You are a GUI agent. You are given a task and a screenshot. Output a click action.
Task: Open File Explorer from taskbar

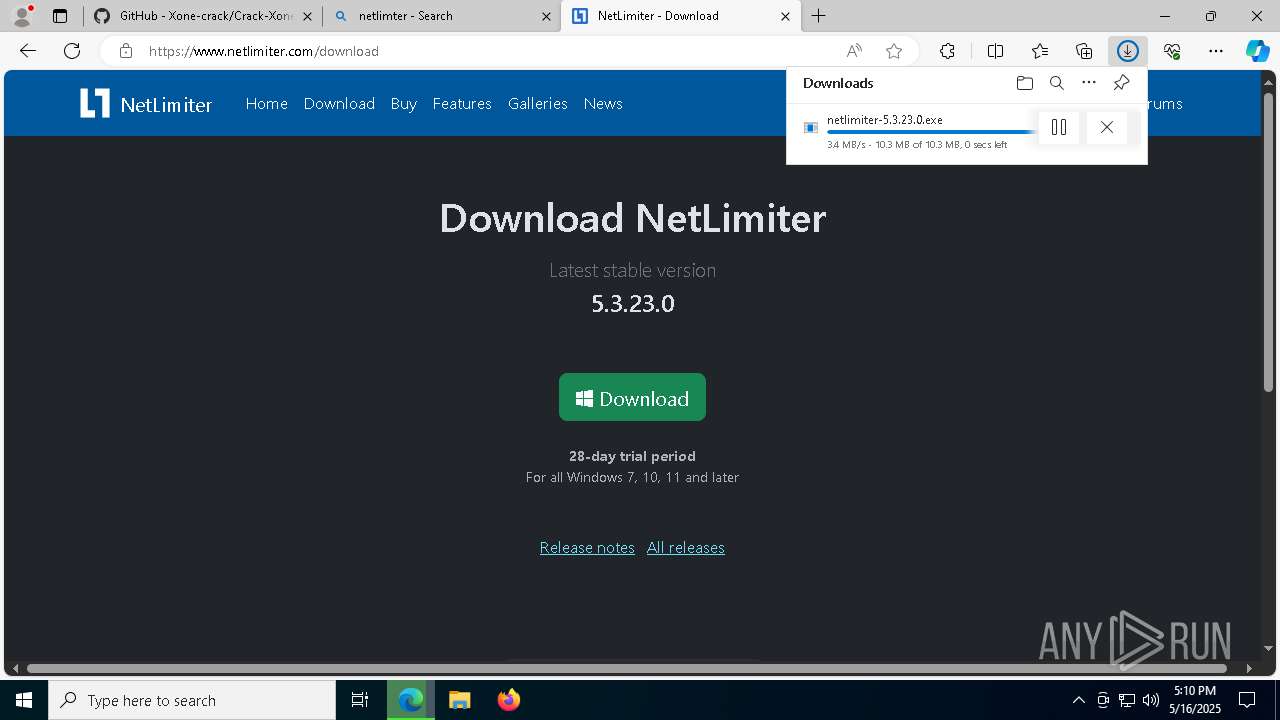pyautogui.click(x=459, y=700)
